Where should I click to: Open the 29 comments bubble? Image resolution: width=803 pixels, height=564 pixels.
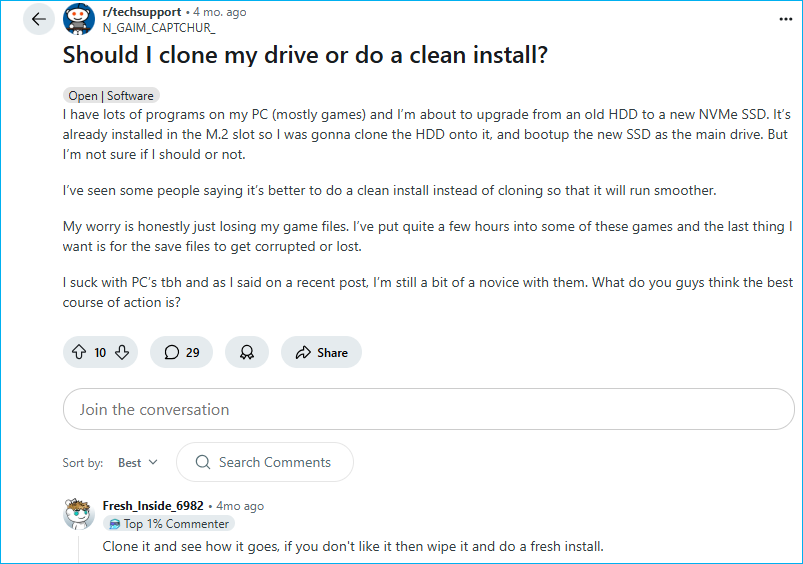(x=181, y=352)
